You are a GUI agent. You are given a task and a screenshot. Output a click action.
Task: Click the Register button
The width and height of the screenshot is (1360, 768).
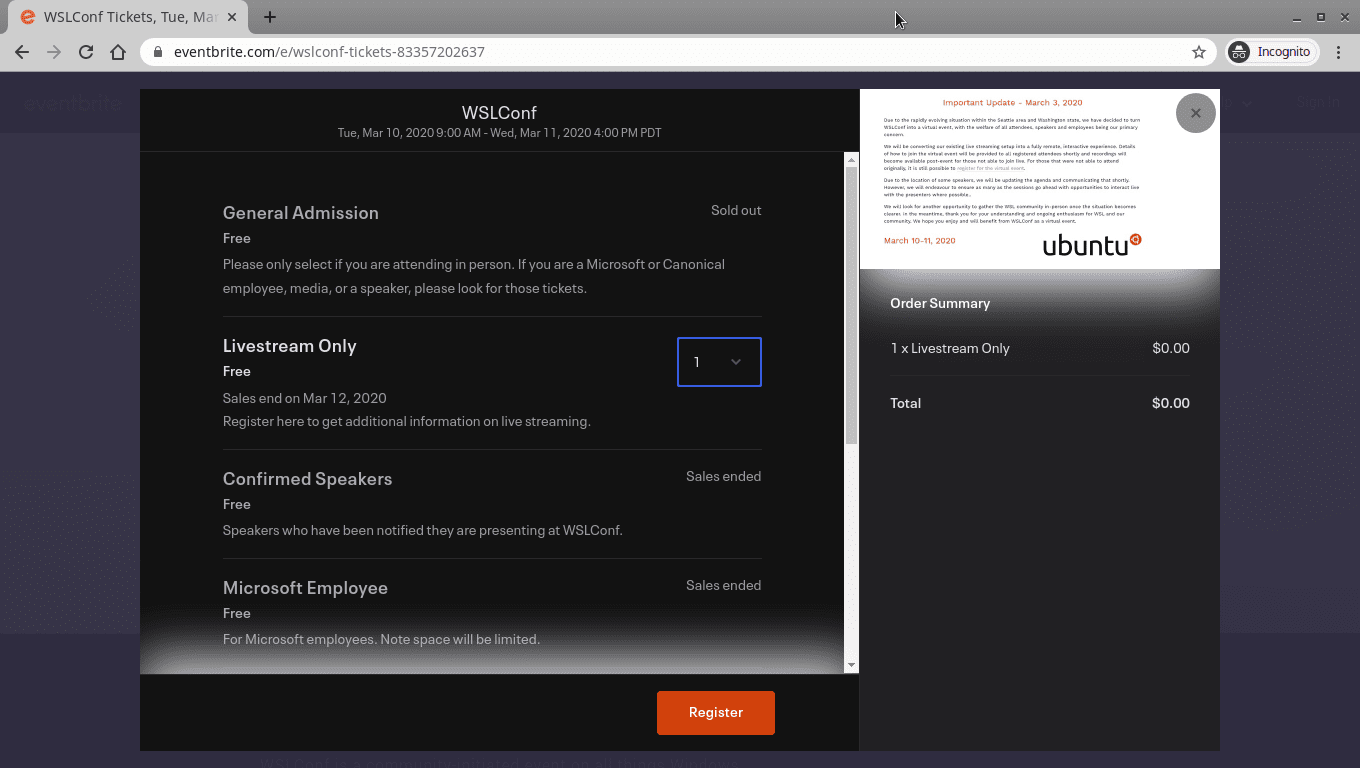pyautogui.click(x=716, y=713)
